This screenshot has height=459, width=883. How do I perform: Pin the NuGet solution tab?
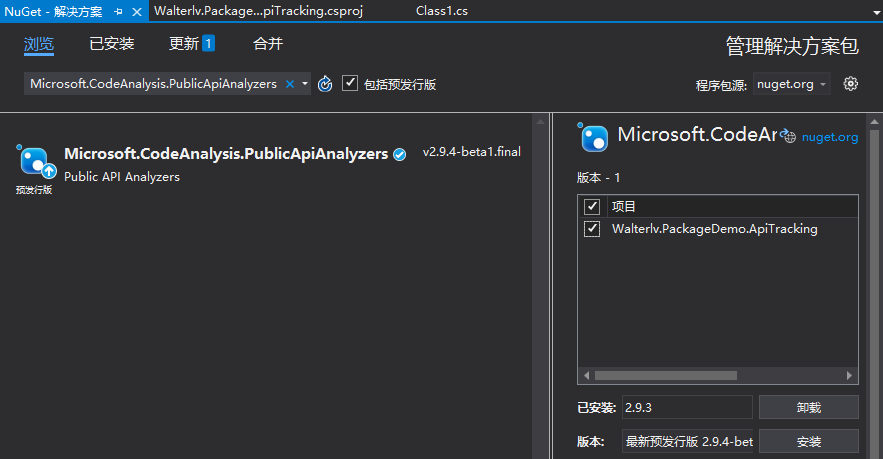click(x=118, y=11)
